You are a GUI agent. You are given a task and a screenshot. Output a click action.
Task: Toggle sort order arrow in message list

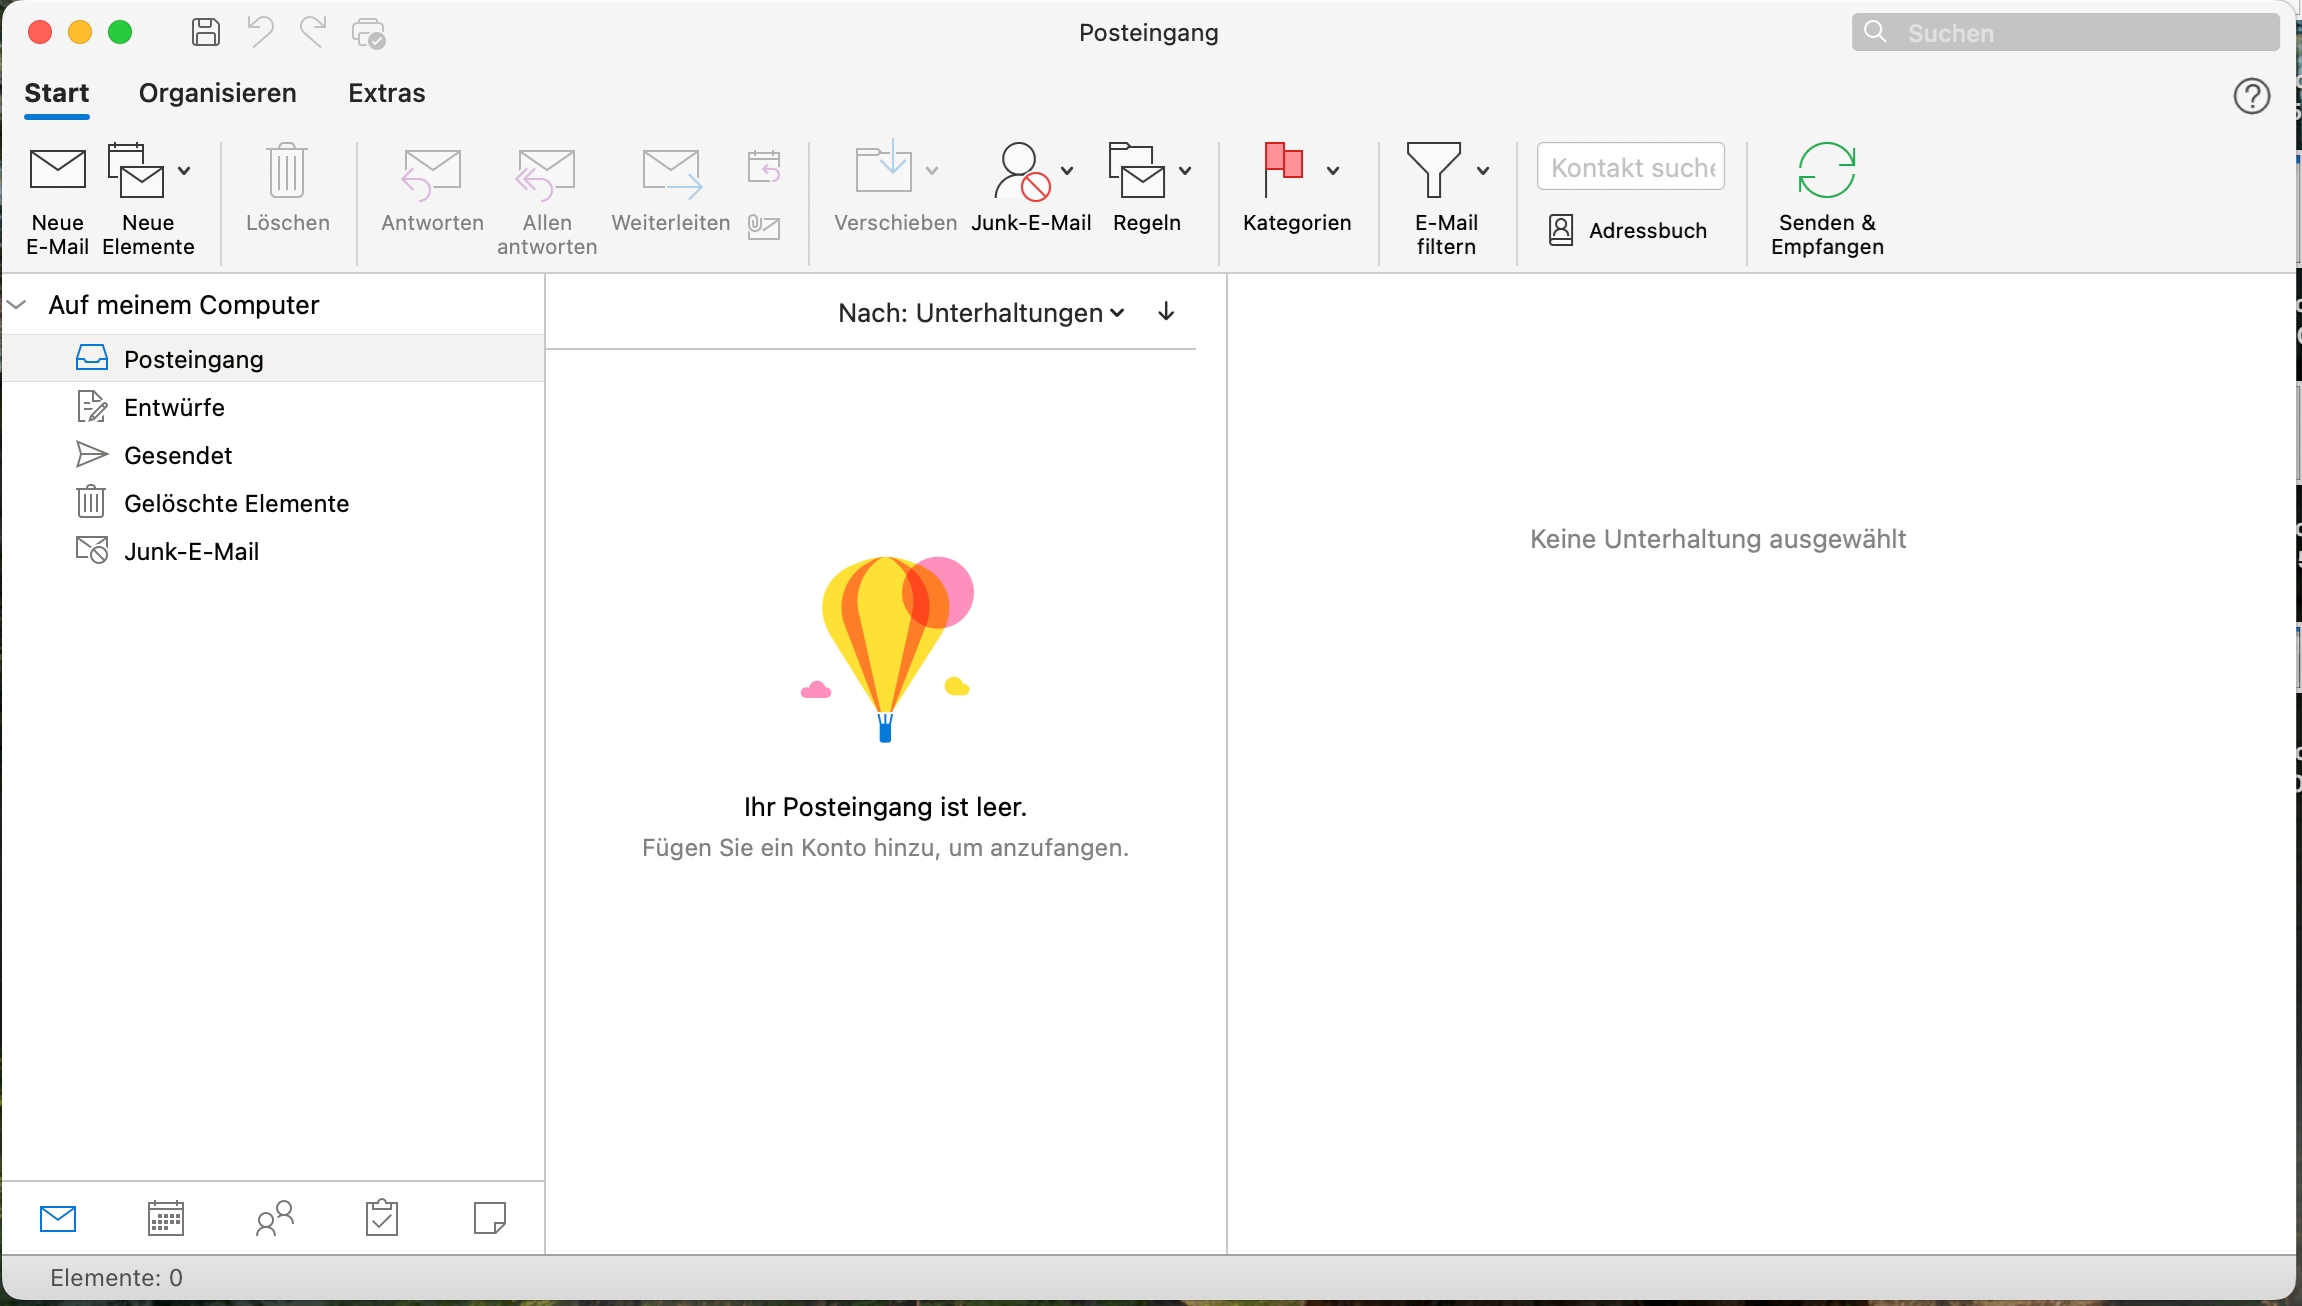(x=1166, y=312)
